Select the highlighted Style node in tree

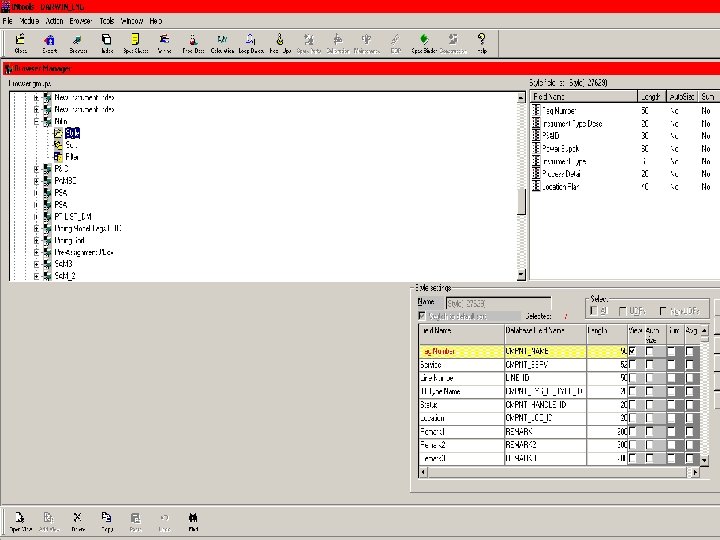(x=72, y=133)
